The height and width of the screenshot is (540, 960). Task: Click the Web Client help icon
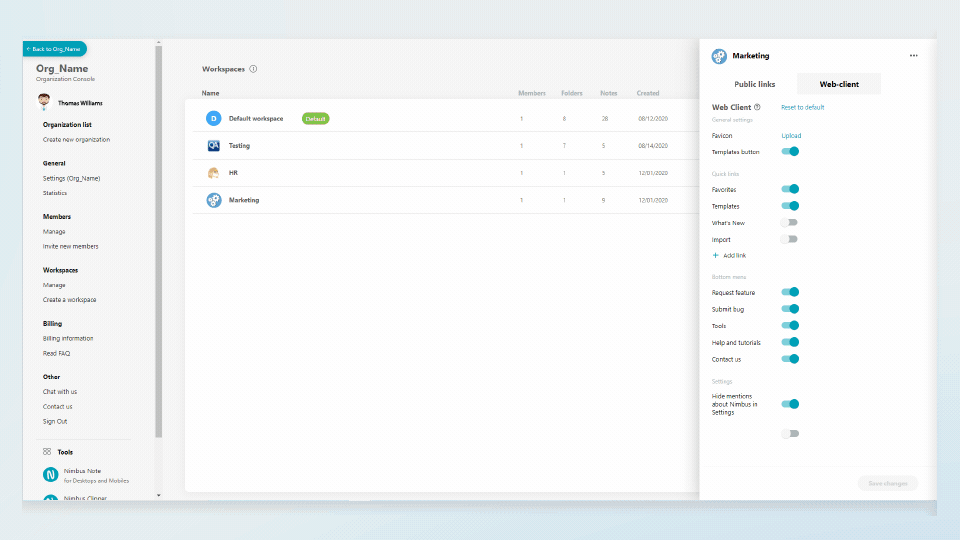757,107
